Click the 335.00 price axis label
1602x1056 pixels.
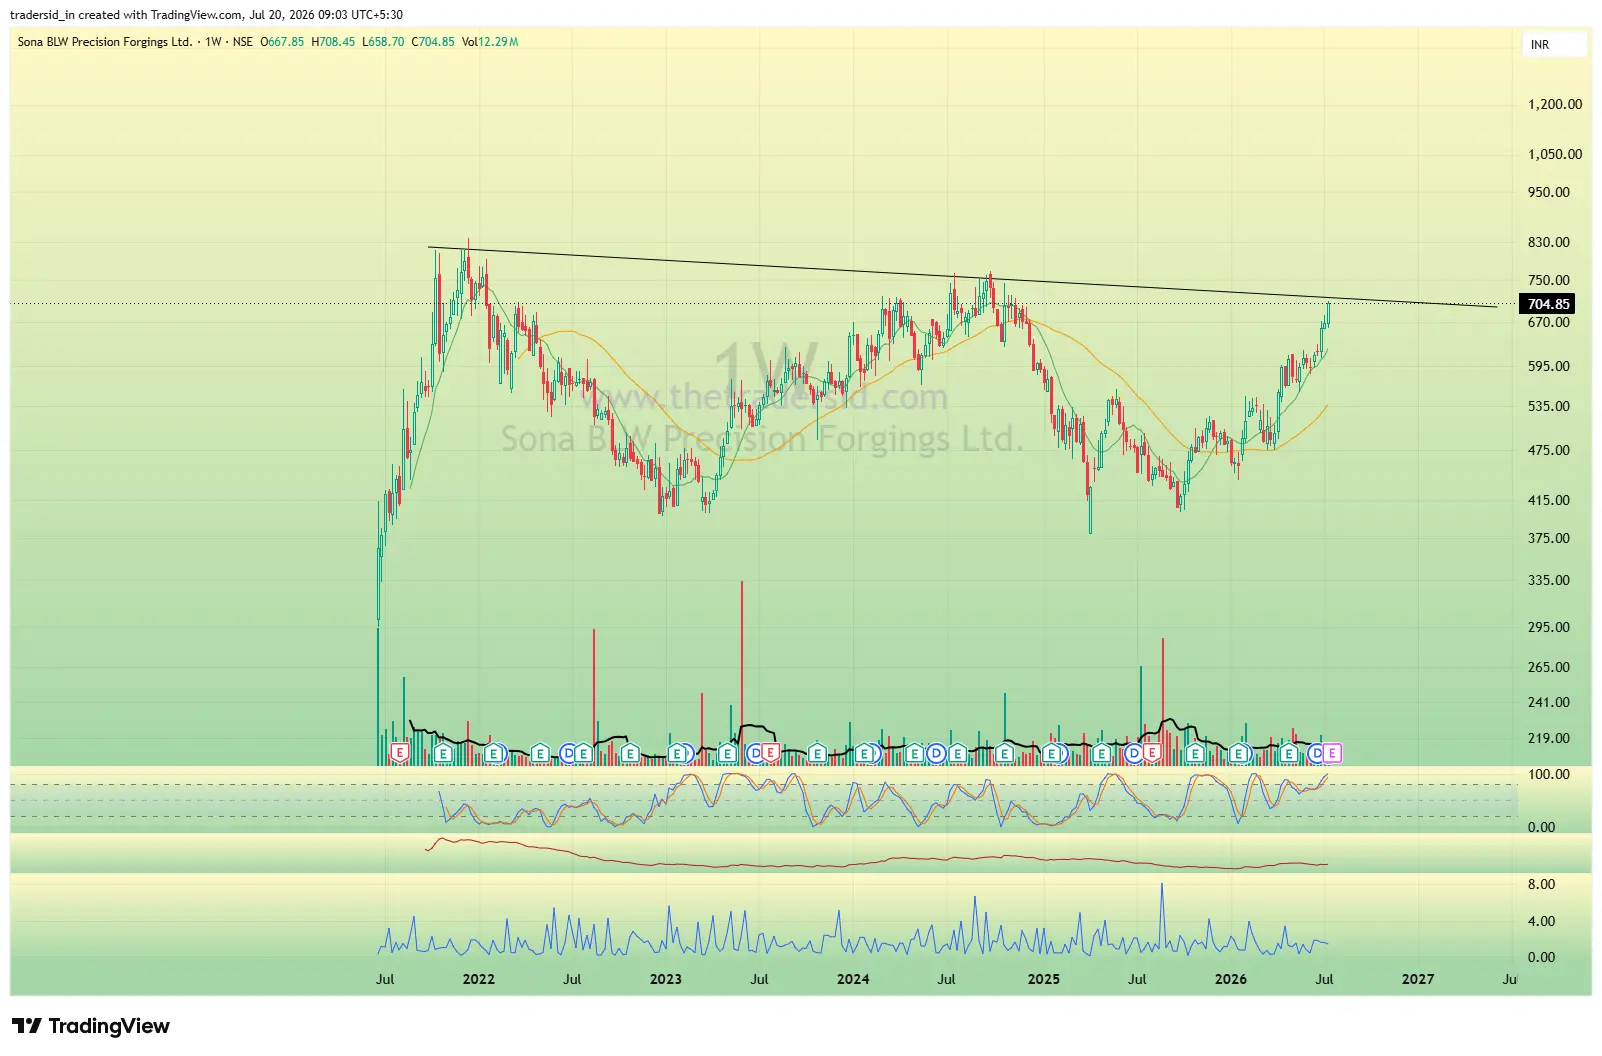(x=1549, y=580)
